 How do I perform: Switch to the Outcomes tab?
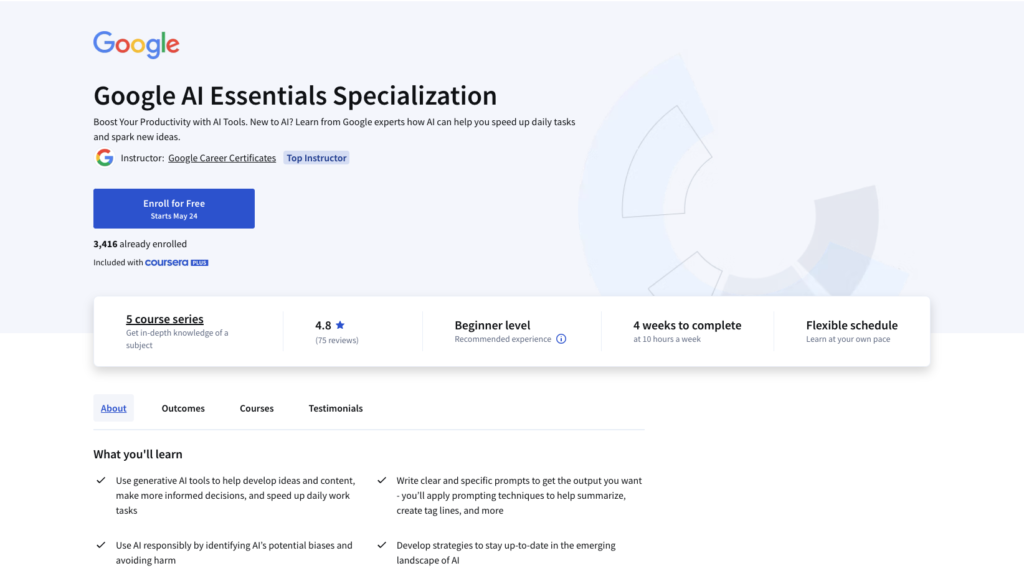pyautogui.click(x=183, y=408)
